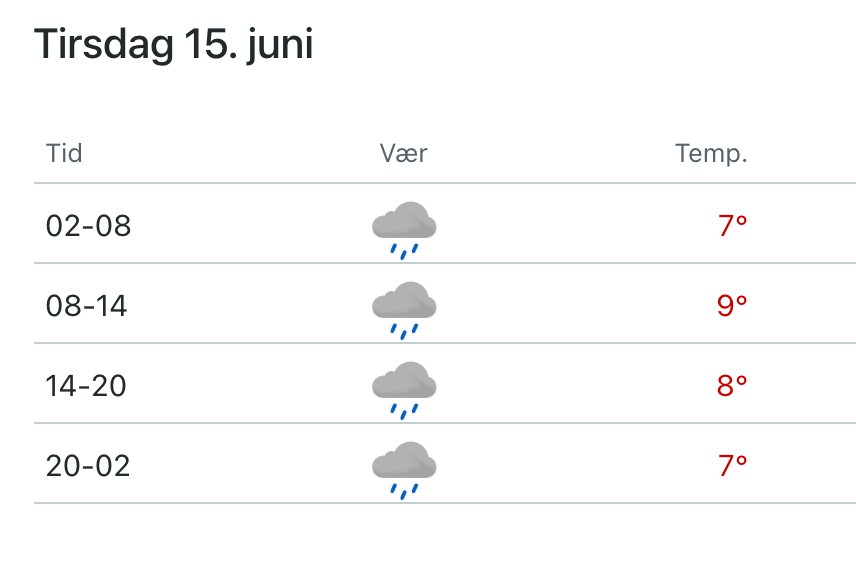Choose the 14-20 time period label
This screenshot has height=564, width=856.
87,385
